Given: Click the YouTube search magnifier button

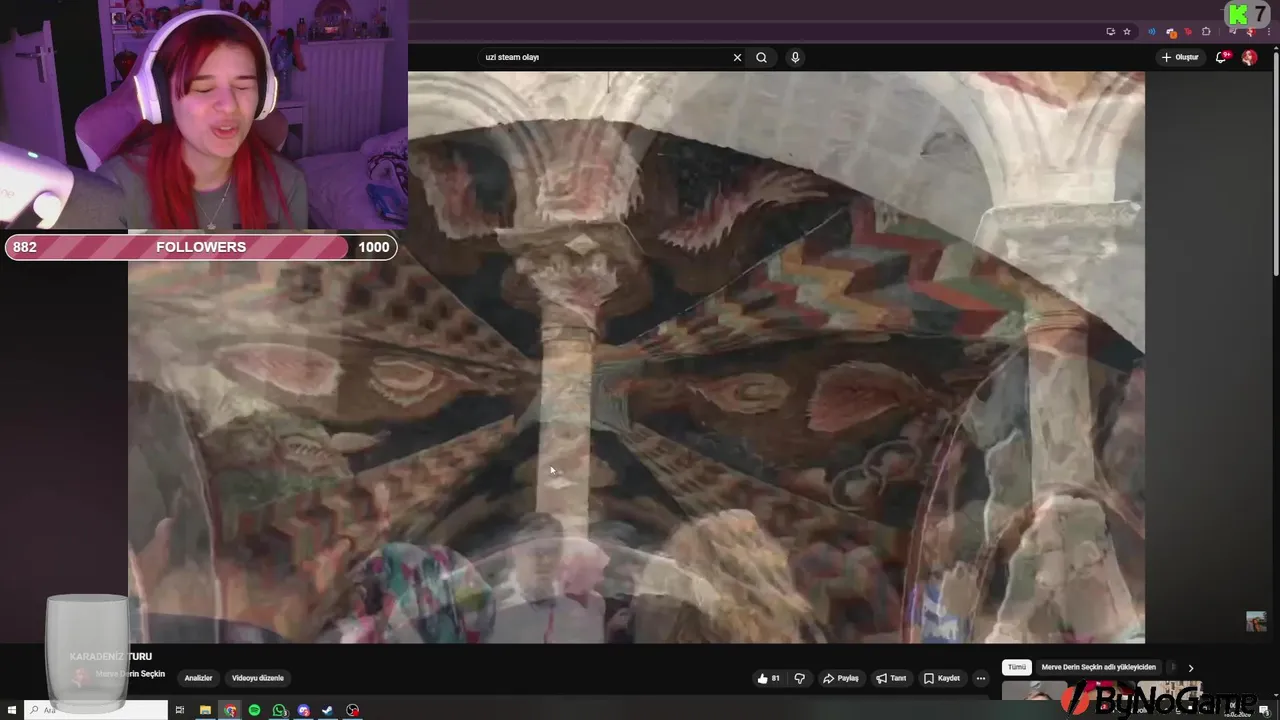Looking at the screenshot, I should (x=761, y=57).
